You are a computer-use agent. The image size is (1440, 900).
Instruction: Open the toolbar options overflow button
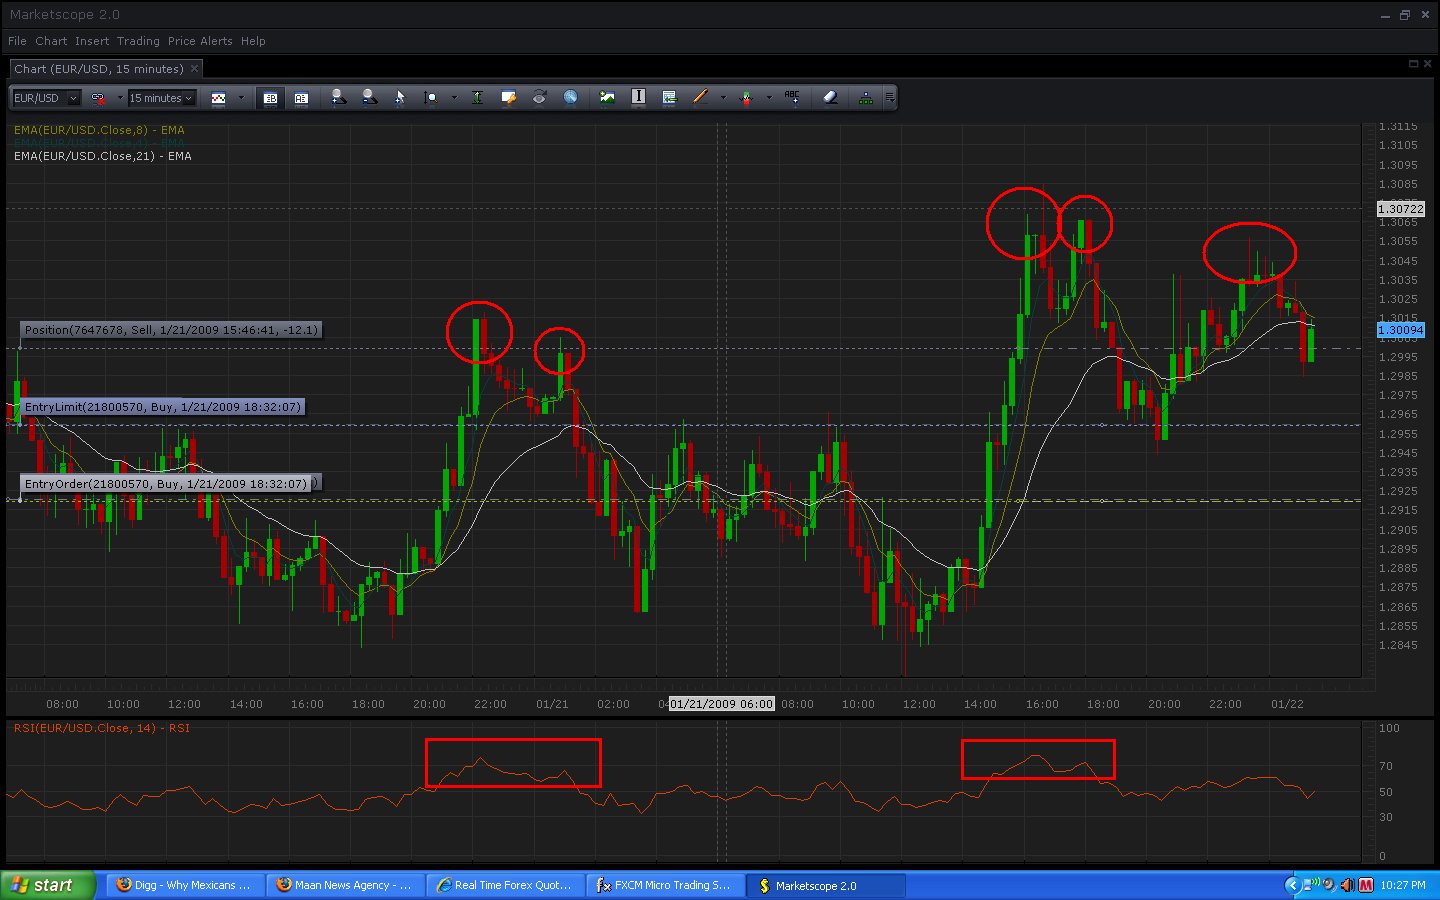889,98
